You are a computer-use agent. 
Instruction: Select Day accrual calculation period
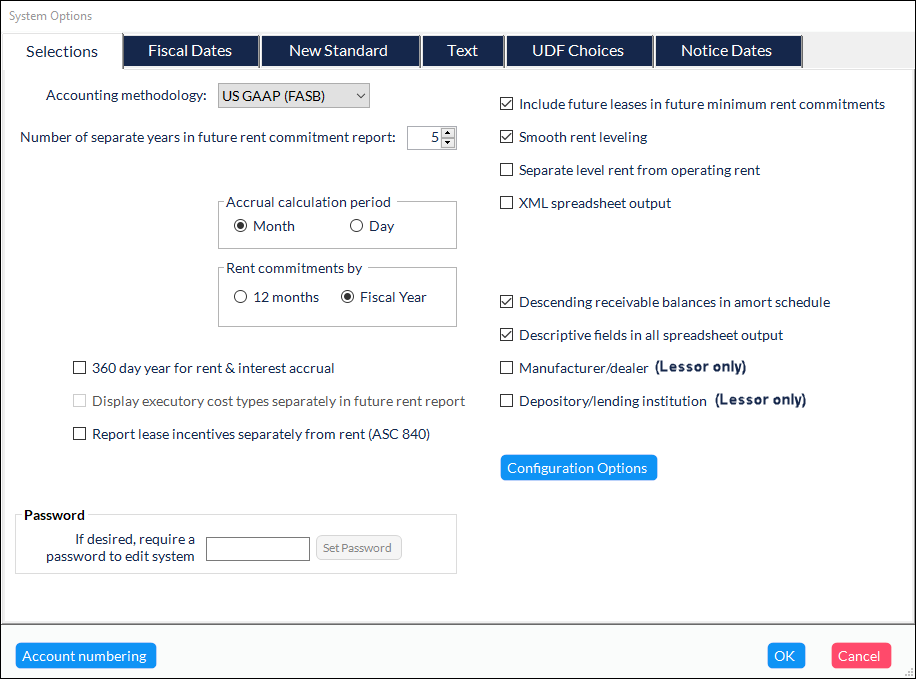357,226
